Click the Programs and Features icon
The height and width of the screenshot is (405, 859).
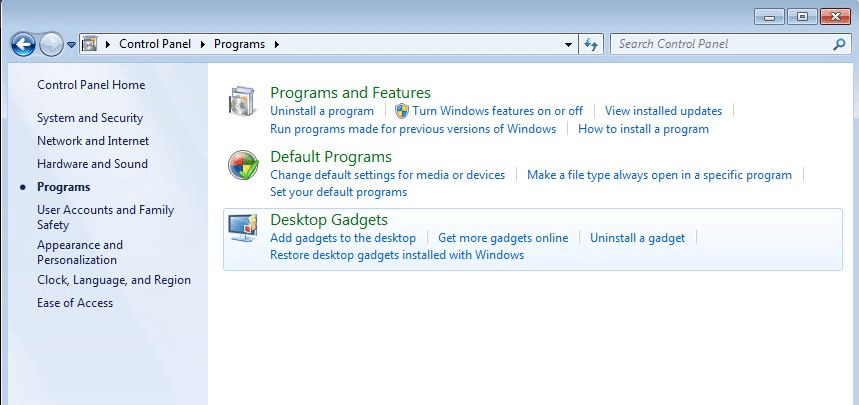coord(242,100)
